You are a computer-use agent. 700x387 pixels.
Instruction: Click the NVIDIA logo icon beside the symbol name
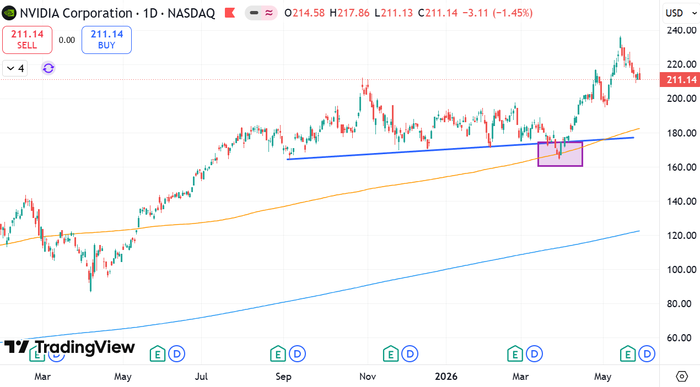[8, 13]
